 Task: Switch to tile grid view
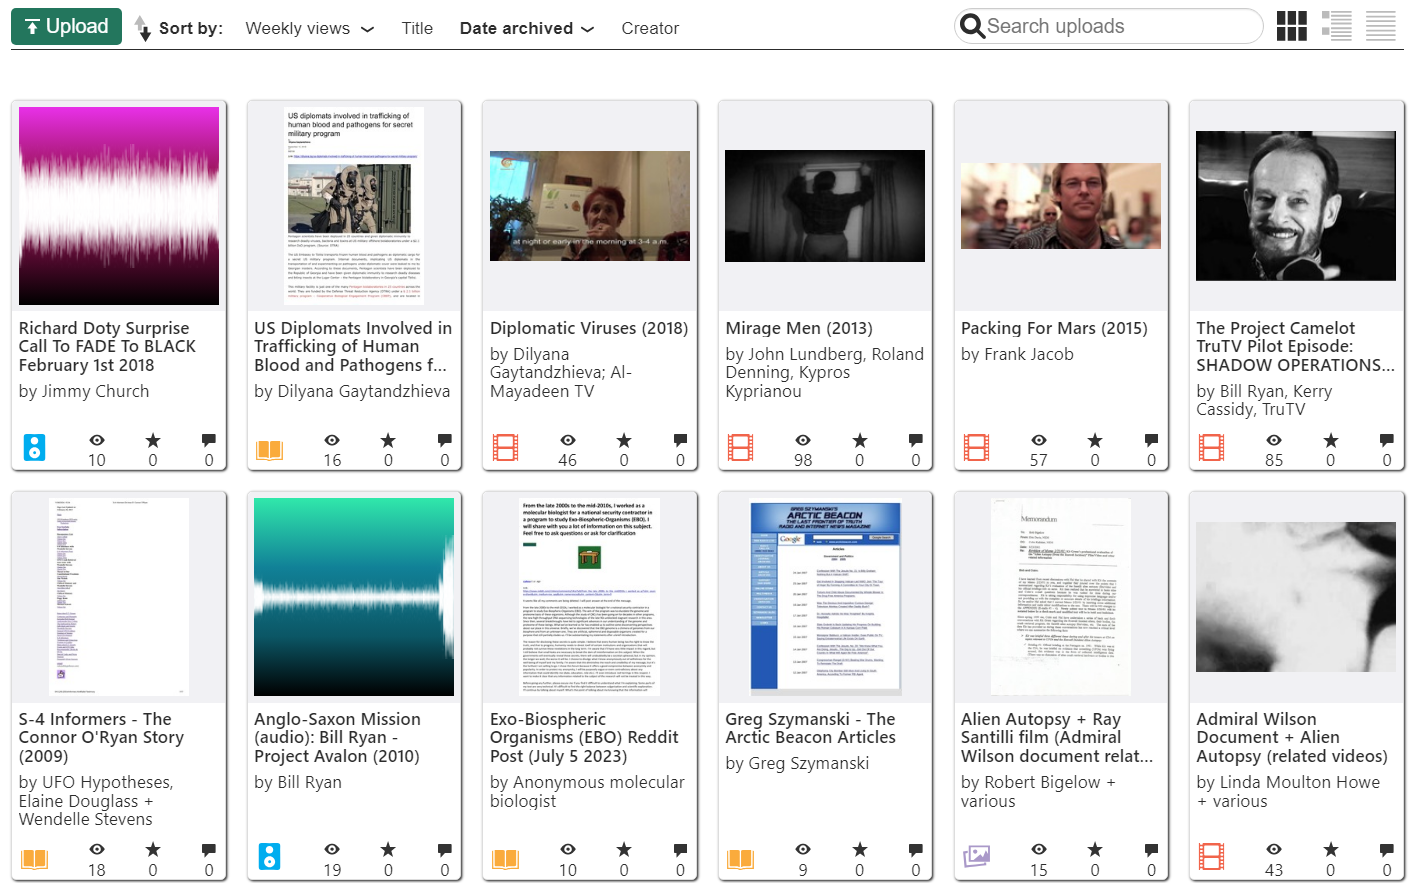point(1291,26)
